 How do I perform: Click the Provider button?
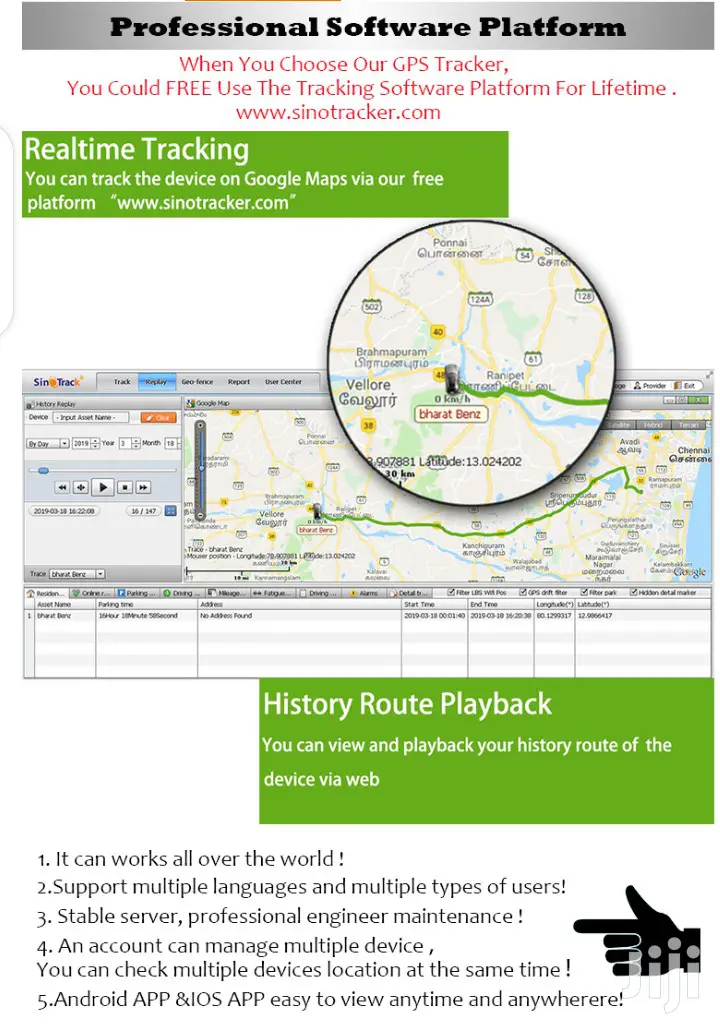point(650,386)
